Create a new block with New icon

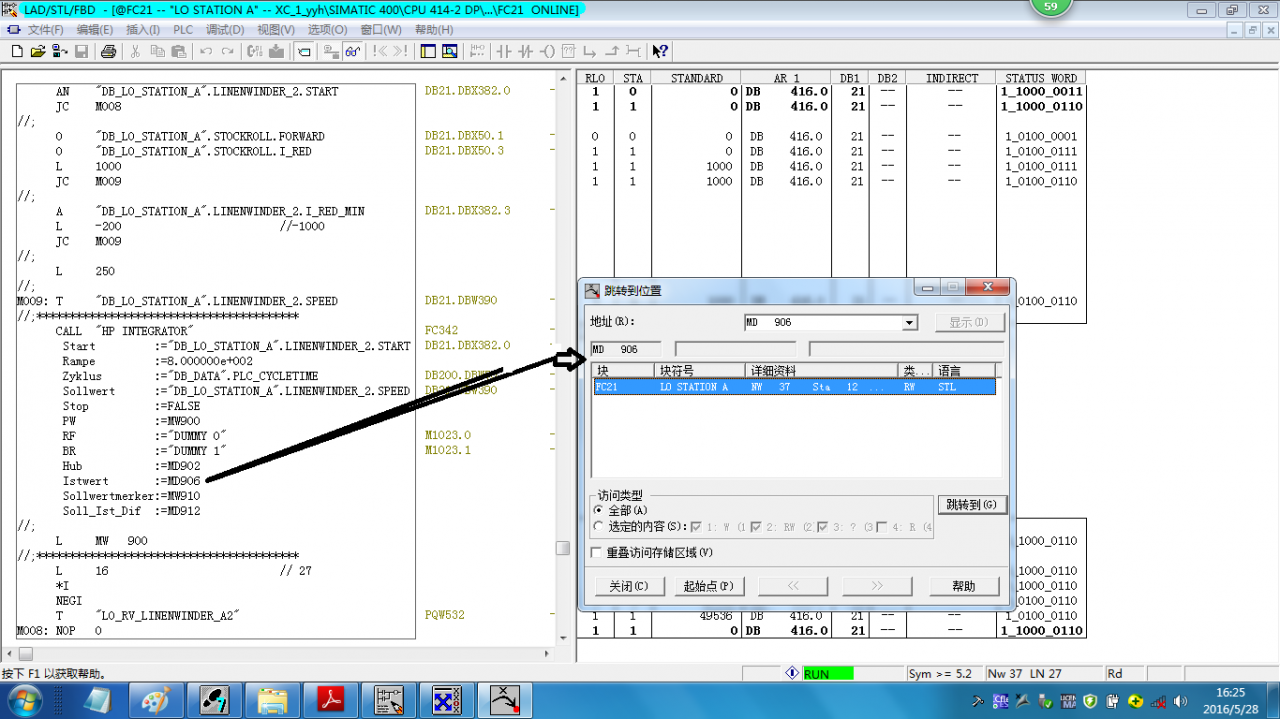tap(16, 51)
